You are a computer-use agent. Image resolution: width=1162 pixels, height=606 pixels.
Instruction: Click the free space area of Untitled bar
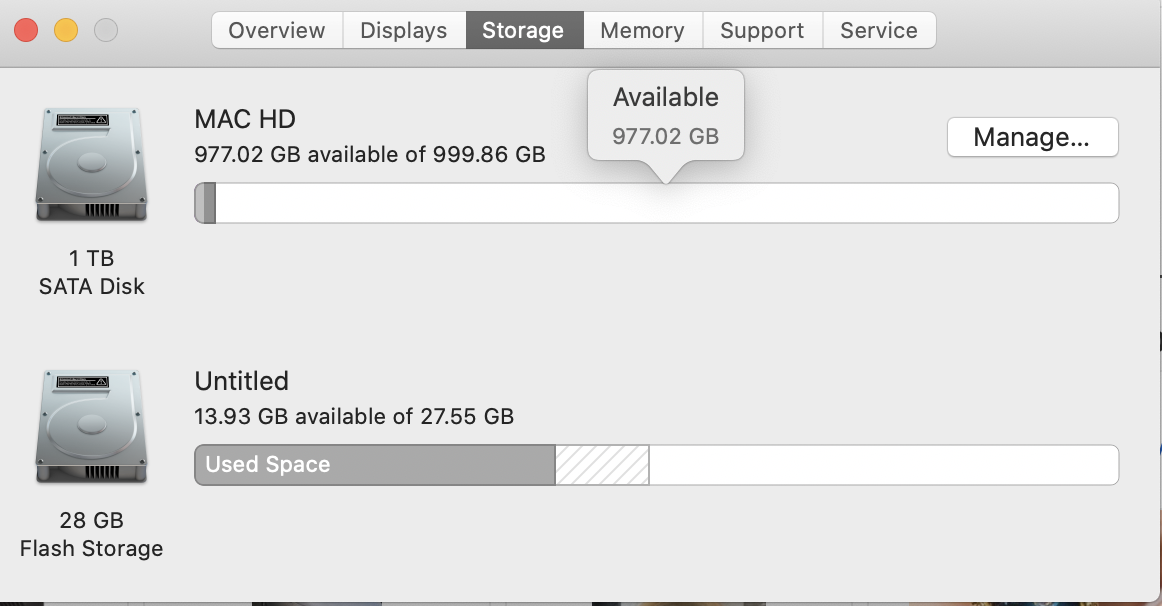click(883, 465)
